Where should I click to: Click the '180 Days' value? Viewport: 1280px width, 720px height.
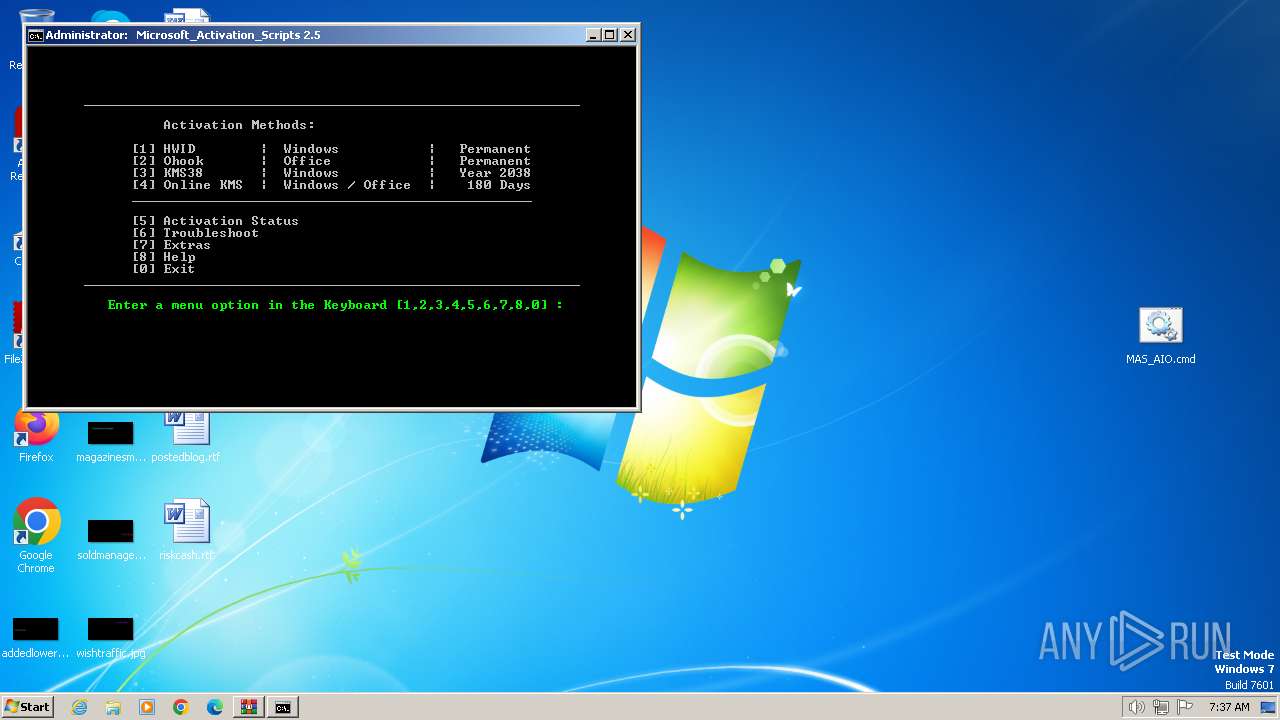[x=499, y=185]
